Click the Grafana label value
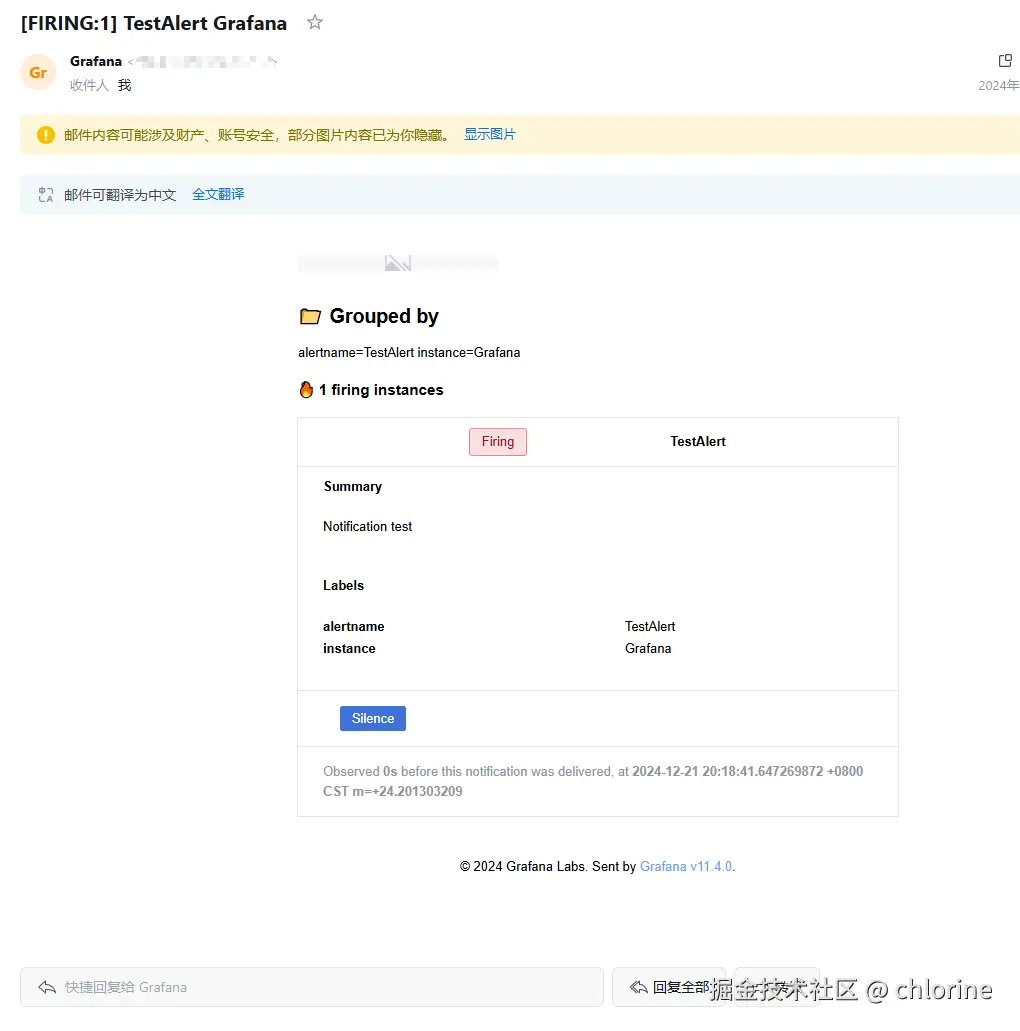 pos(648,648)
